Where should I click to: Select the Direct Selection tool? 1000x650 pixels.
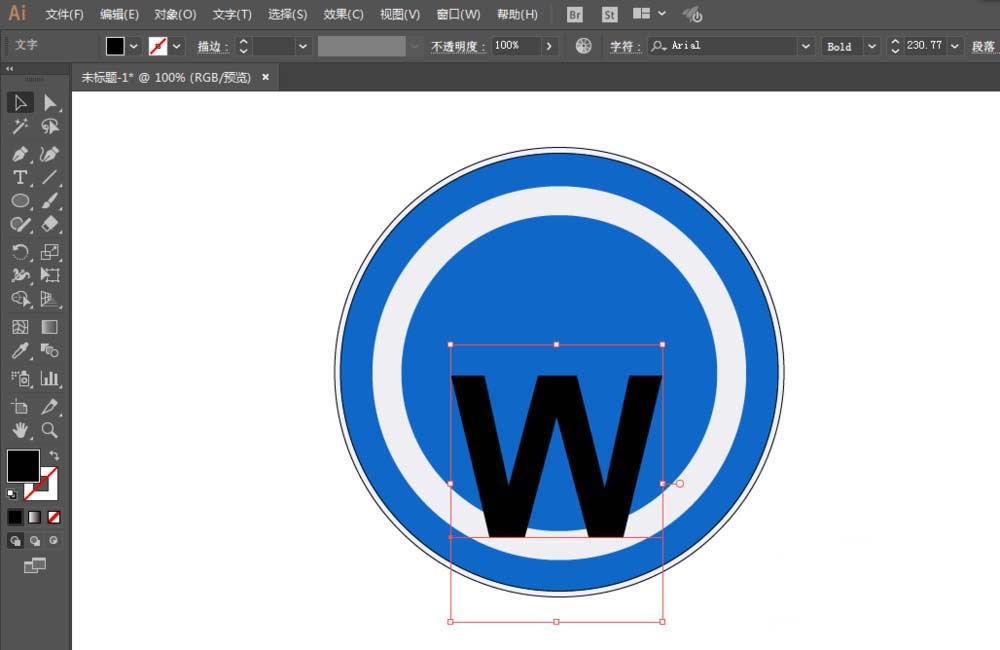click(x=50, y=103)
